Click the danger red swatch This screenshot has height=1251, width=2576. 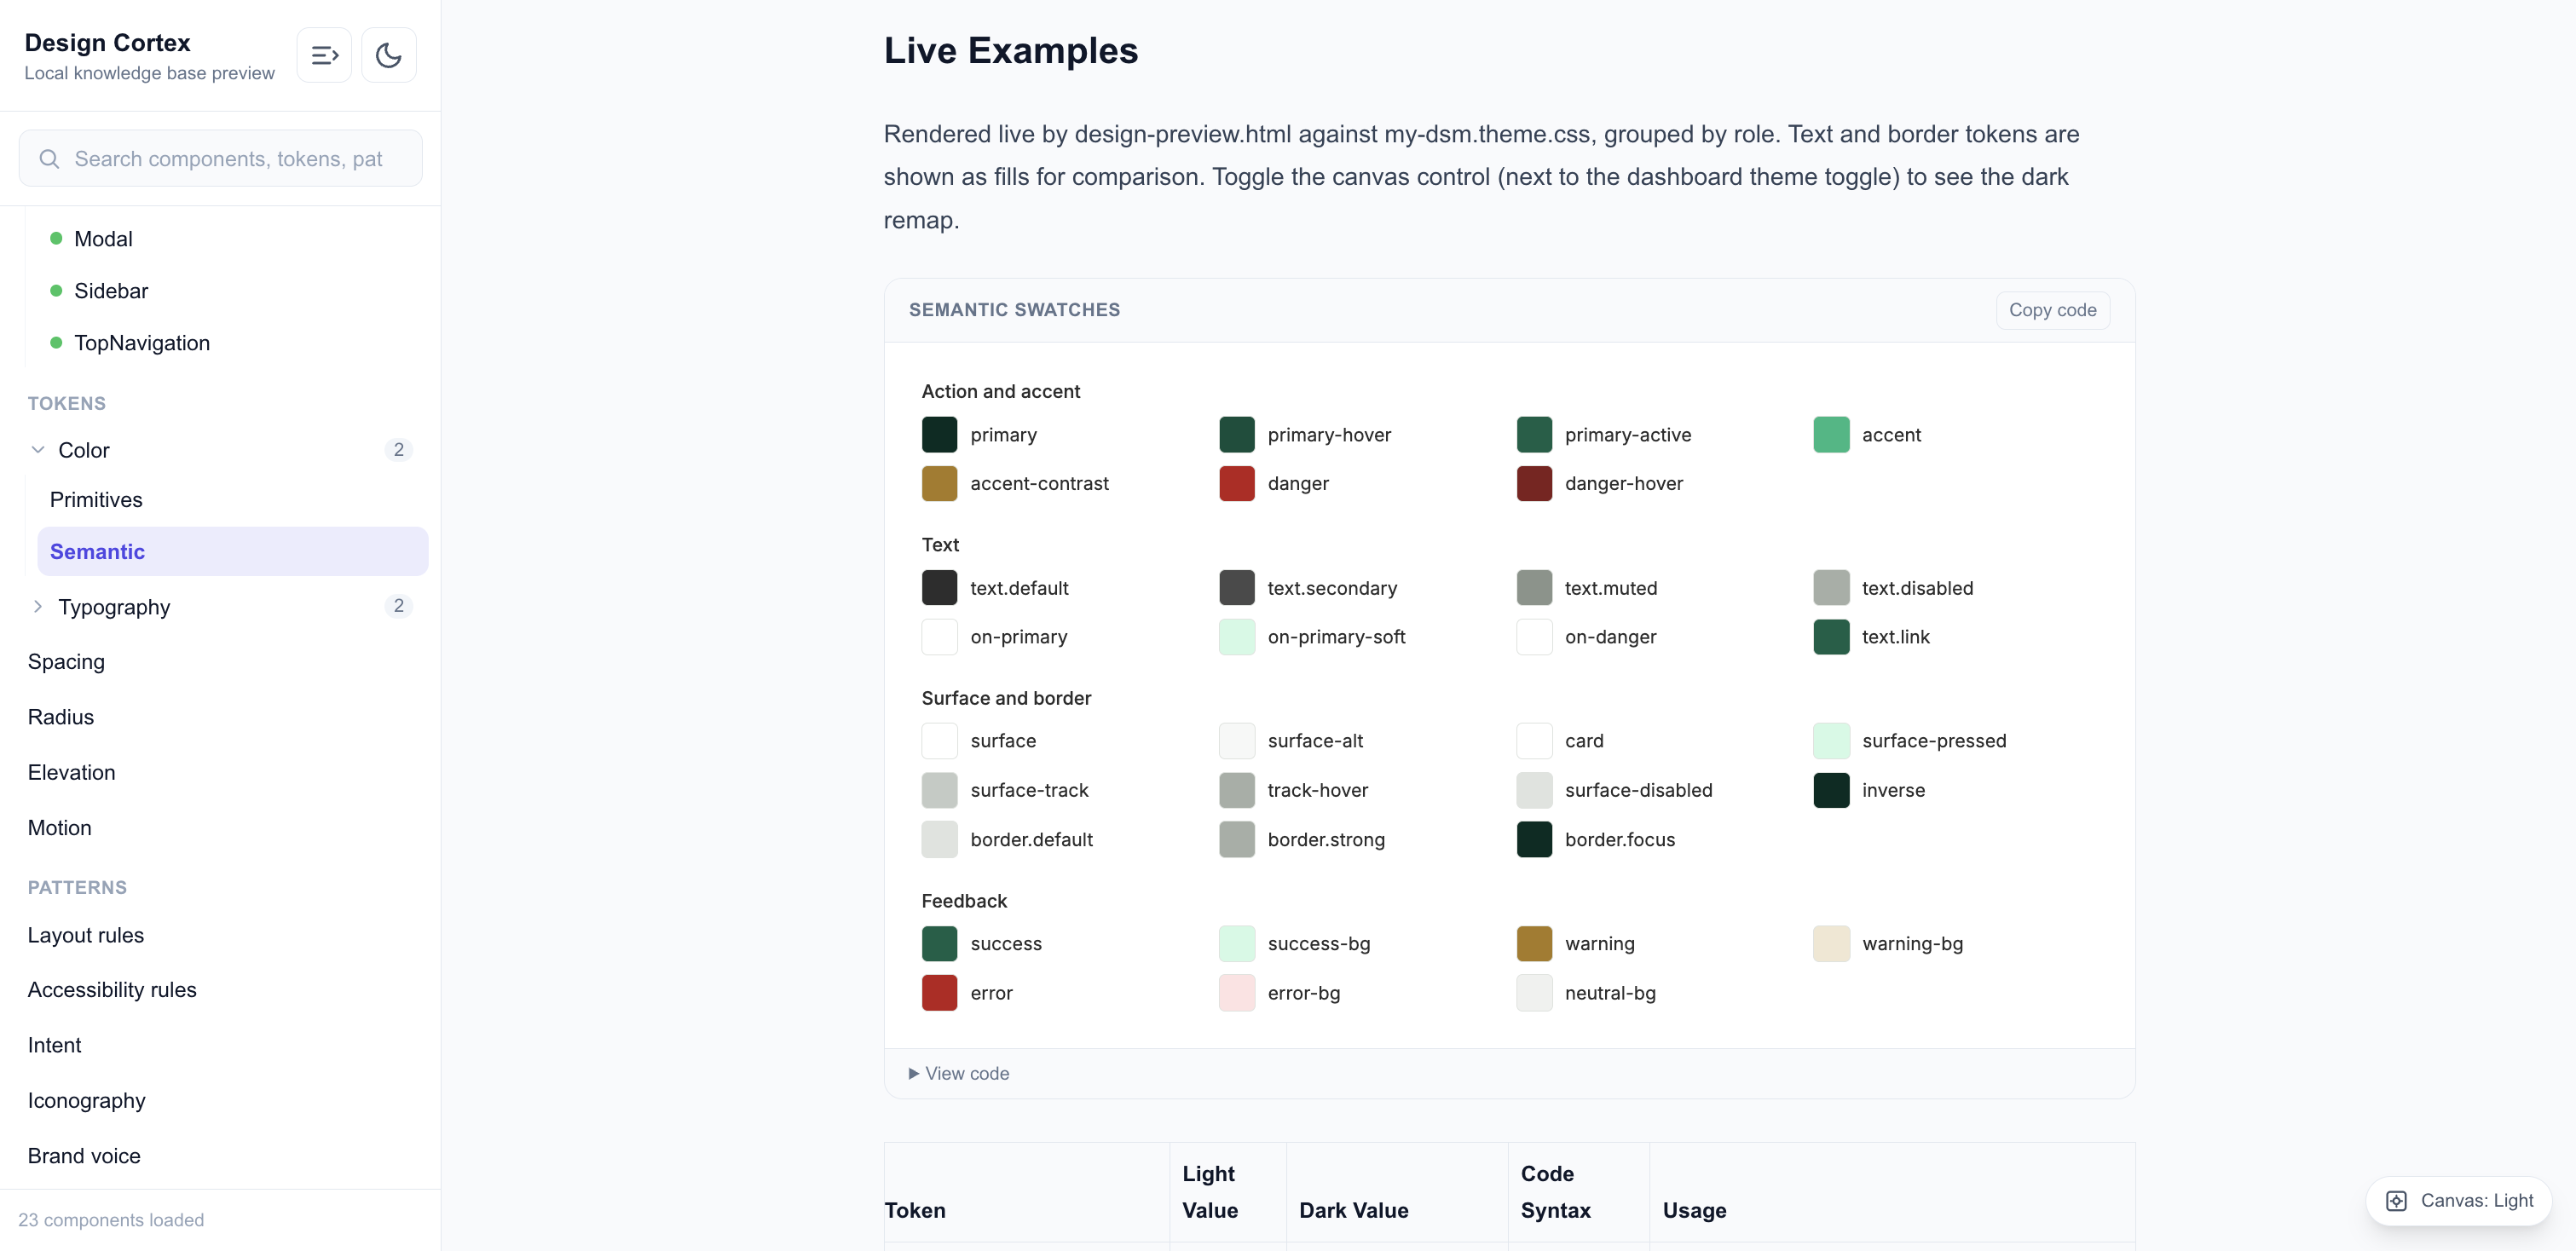tap(1237, 484)
